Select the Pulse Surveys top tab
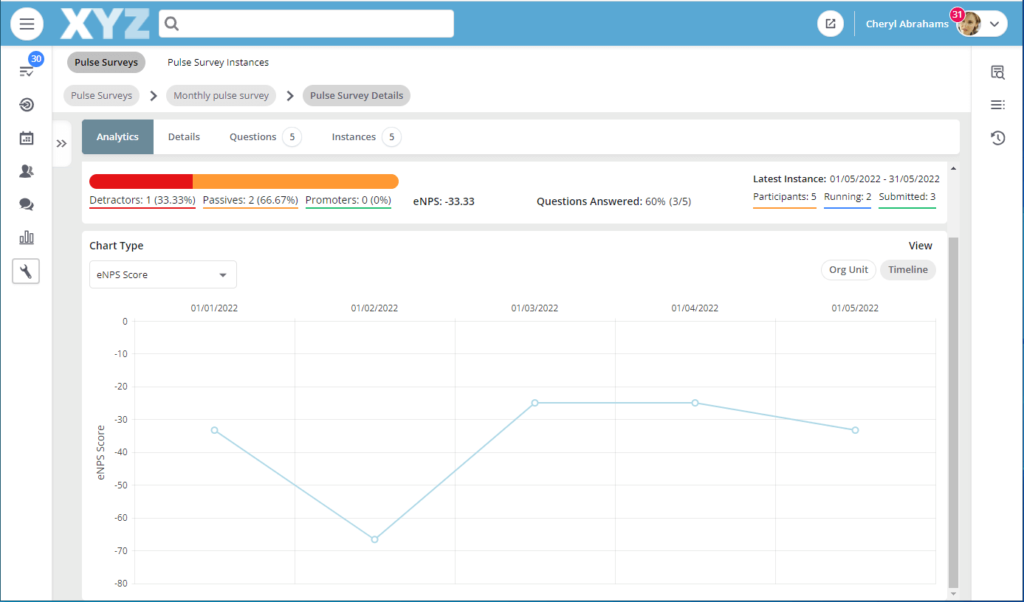Viewport: 1024px width, 602px height. click(106, 62)
